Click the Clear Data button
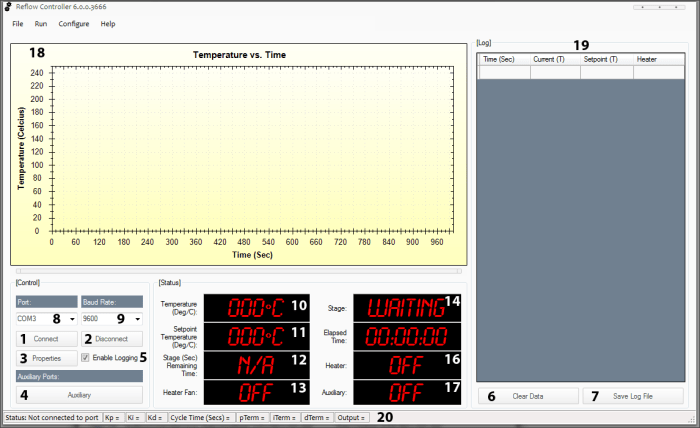700x428 pixels. coord(528,396)
